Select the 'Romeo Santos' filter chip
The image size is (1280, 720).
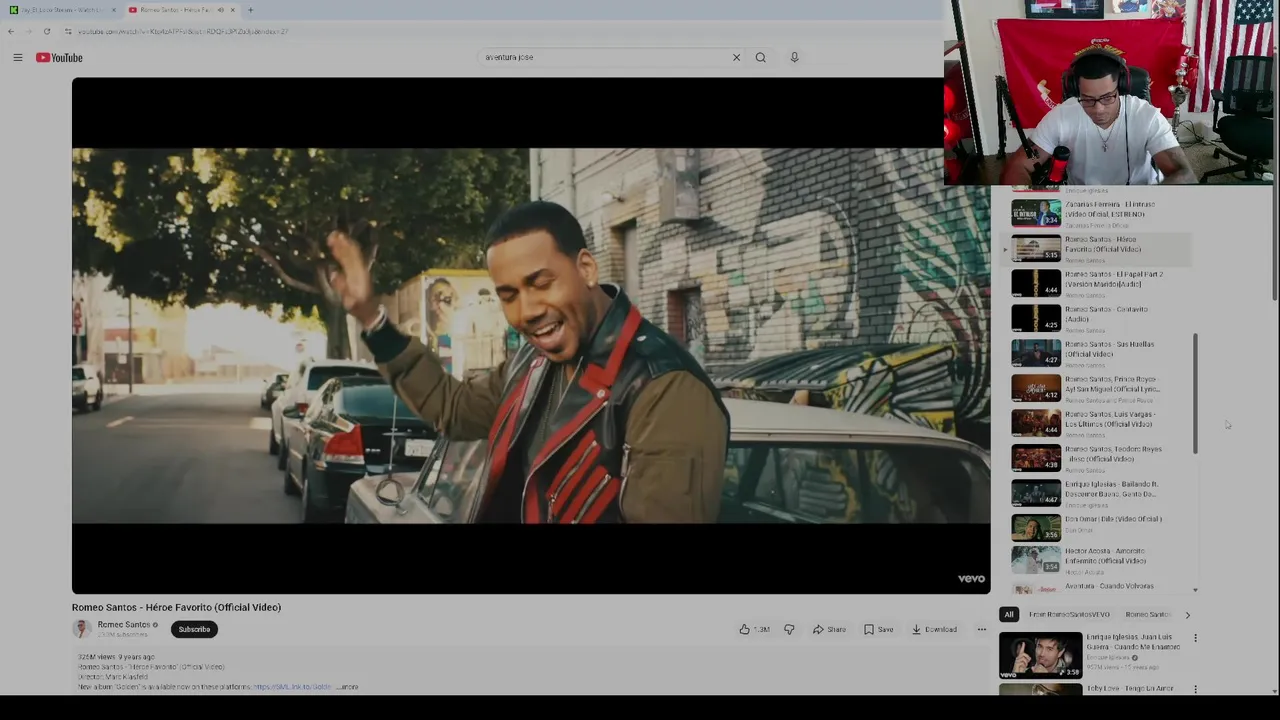[x=1146, y=615]
